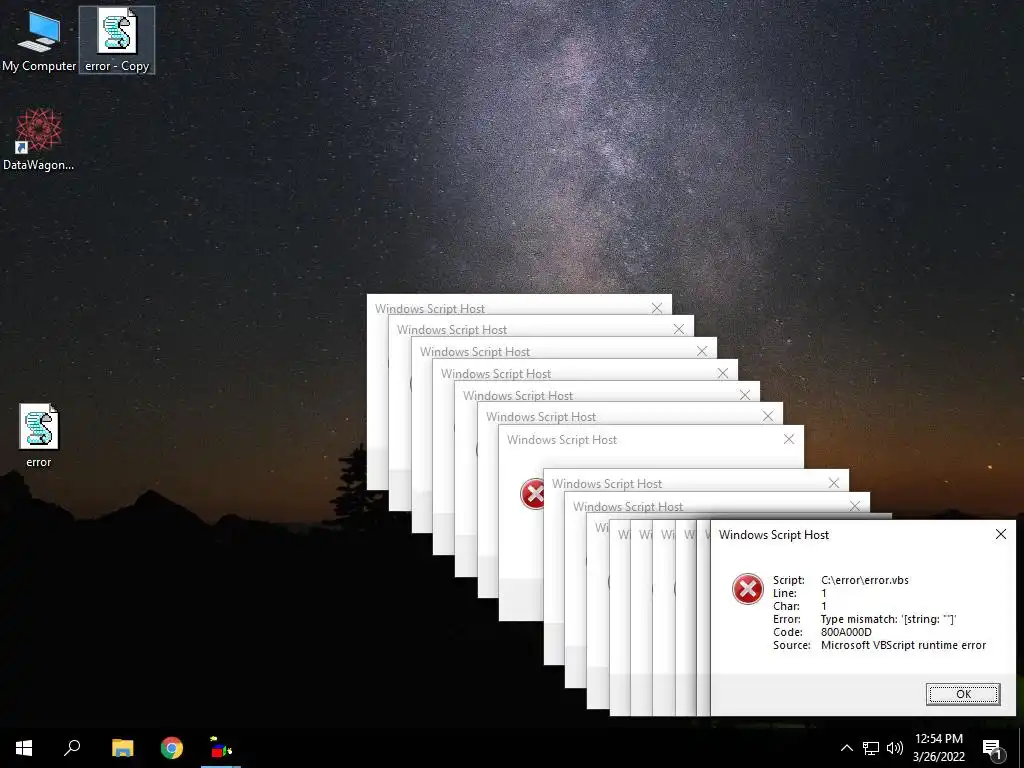This screenshot has height=768, width=1024.
Task: Click the error code 800A000D
Action: point(846,632)
